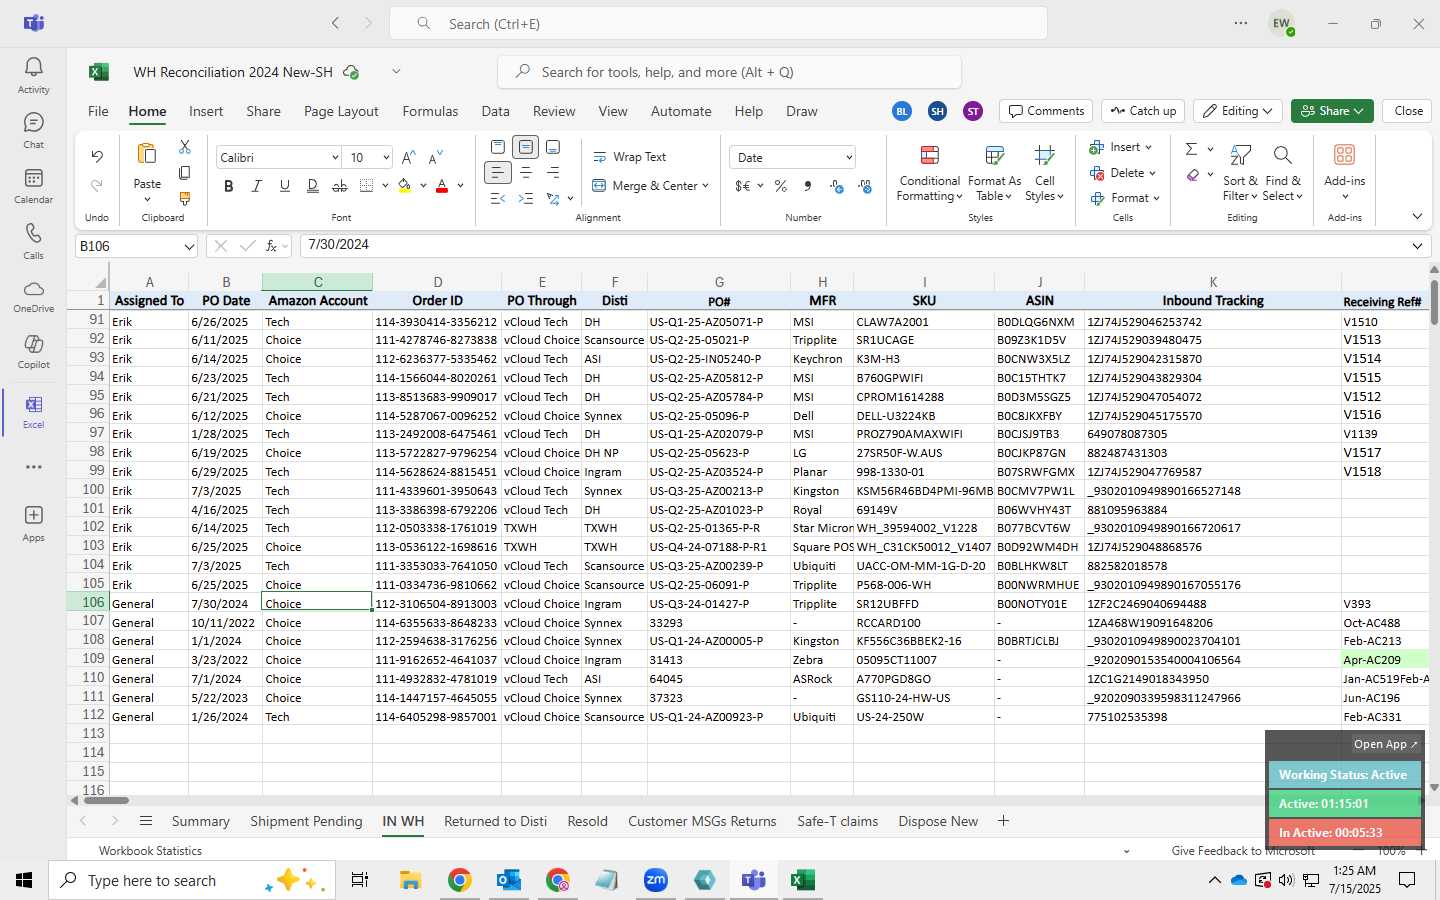Open the Editing mode dropdown
1440x900 pixels.
1239,111
